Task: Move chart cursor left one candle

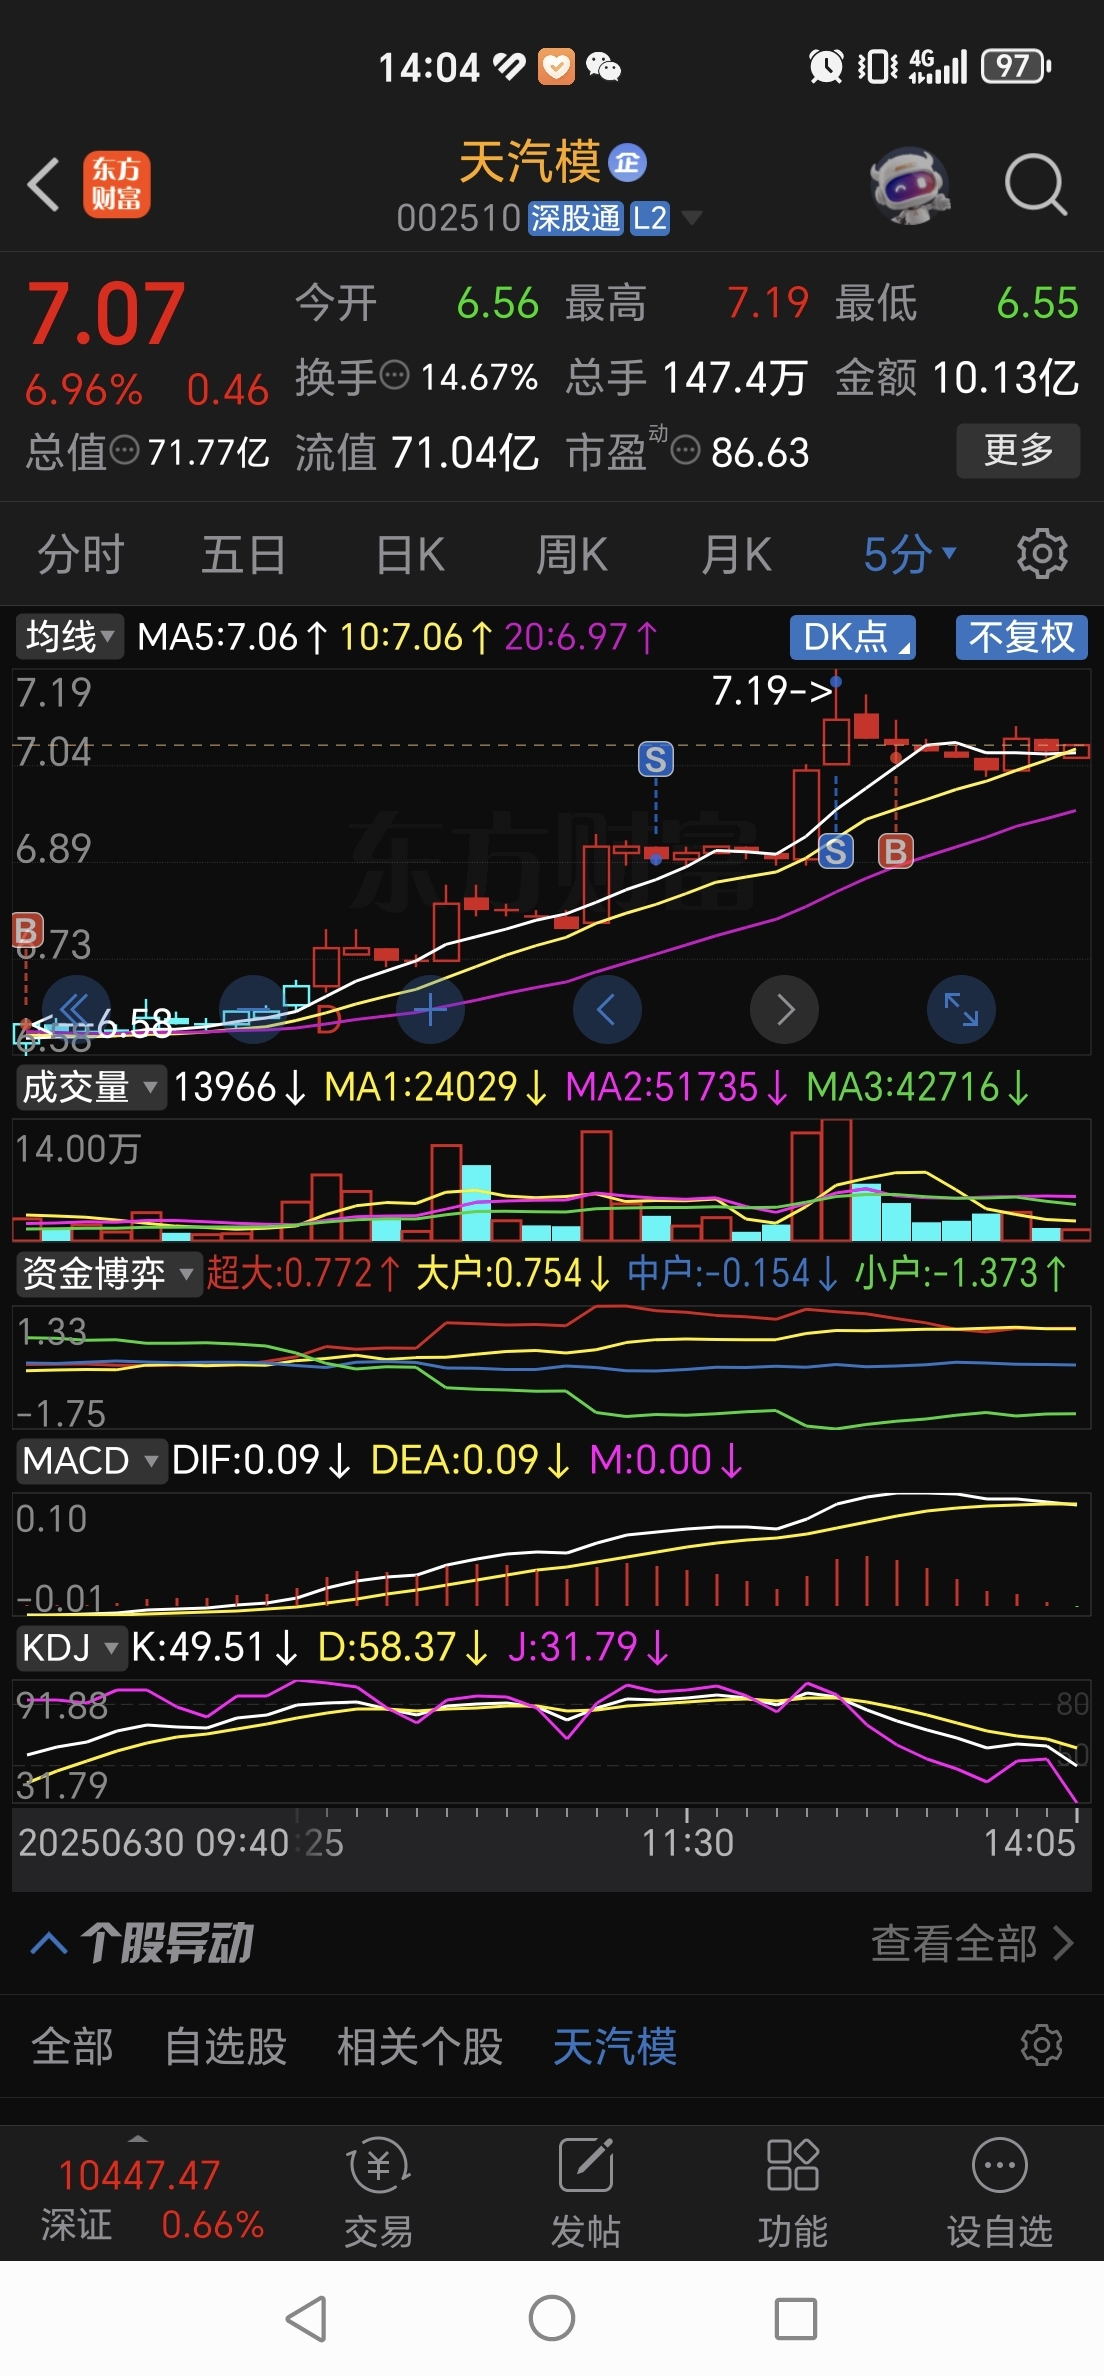Action: 607,1009
